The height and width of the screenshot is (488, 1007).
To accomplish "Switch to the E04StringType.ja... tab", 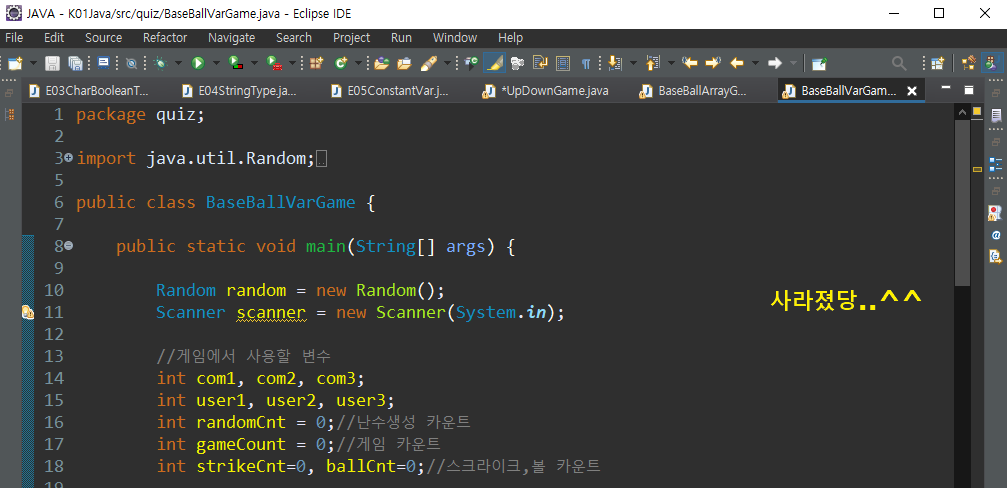I will click(x=240, y=91).
